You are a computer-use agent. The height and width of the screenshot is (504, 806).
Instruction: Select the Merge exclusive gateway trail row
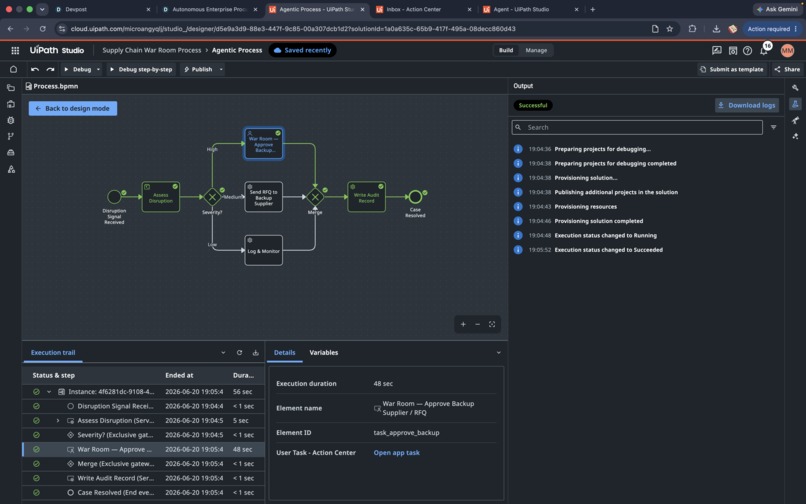click(143, 464)
